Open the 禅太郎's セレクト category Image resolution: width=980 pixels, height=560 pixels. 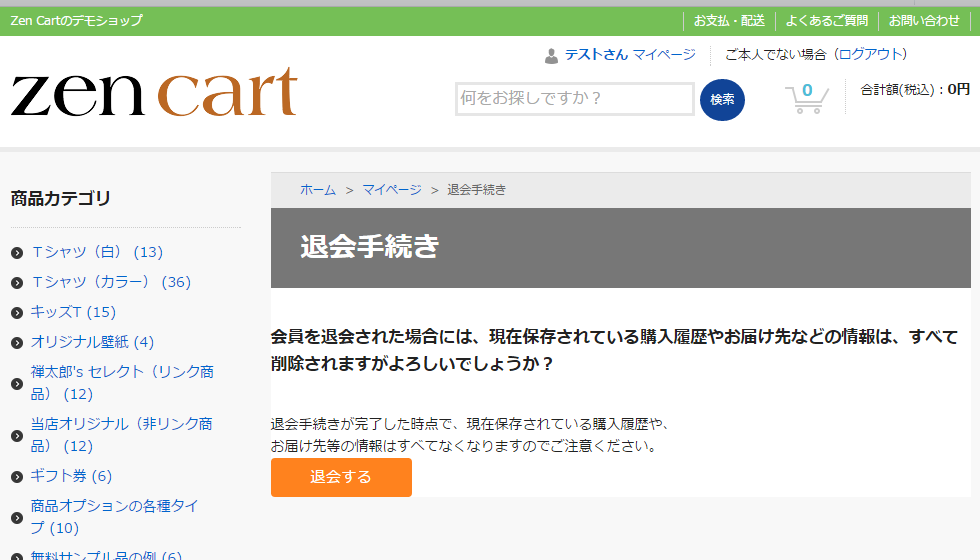pyautogui.click(x=122, y=372)
